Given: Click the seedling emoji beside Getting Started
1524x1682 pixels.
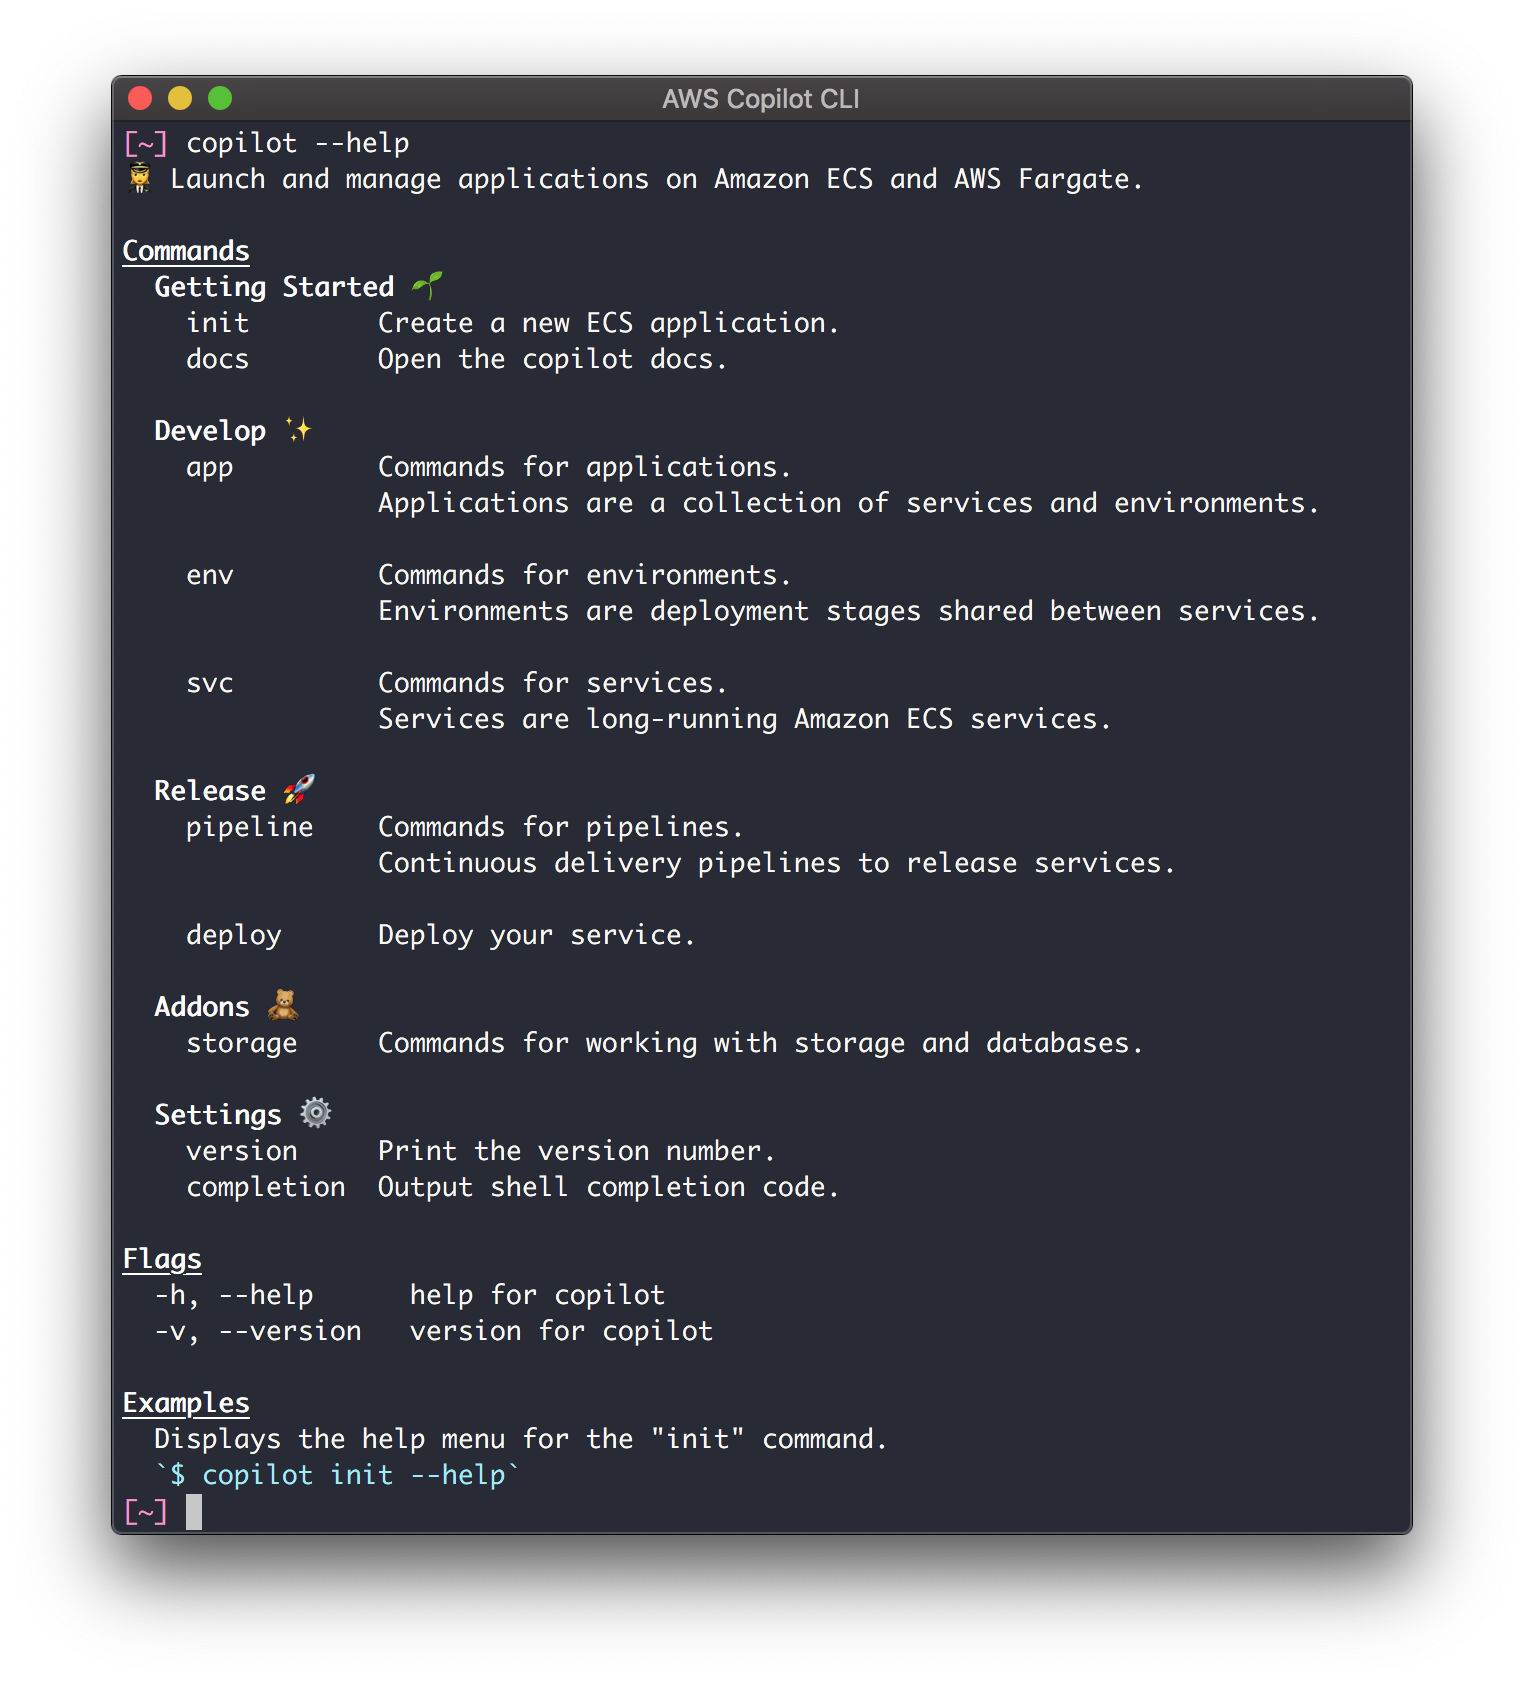Looking at the screenshot, I should coord(427,286).
